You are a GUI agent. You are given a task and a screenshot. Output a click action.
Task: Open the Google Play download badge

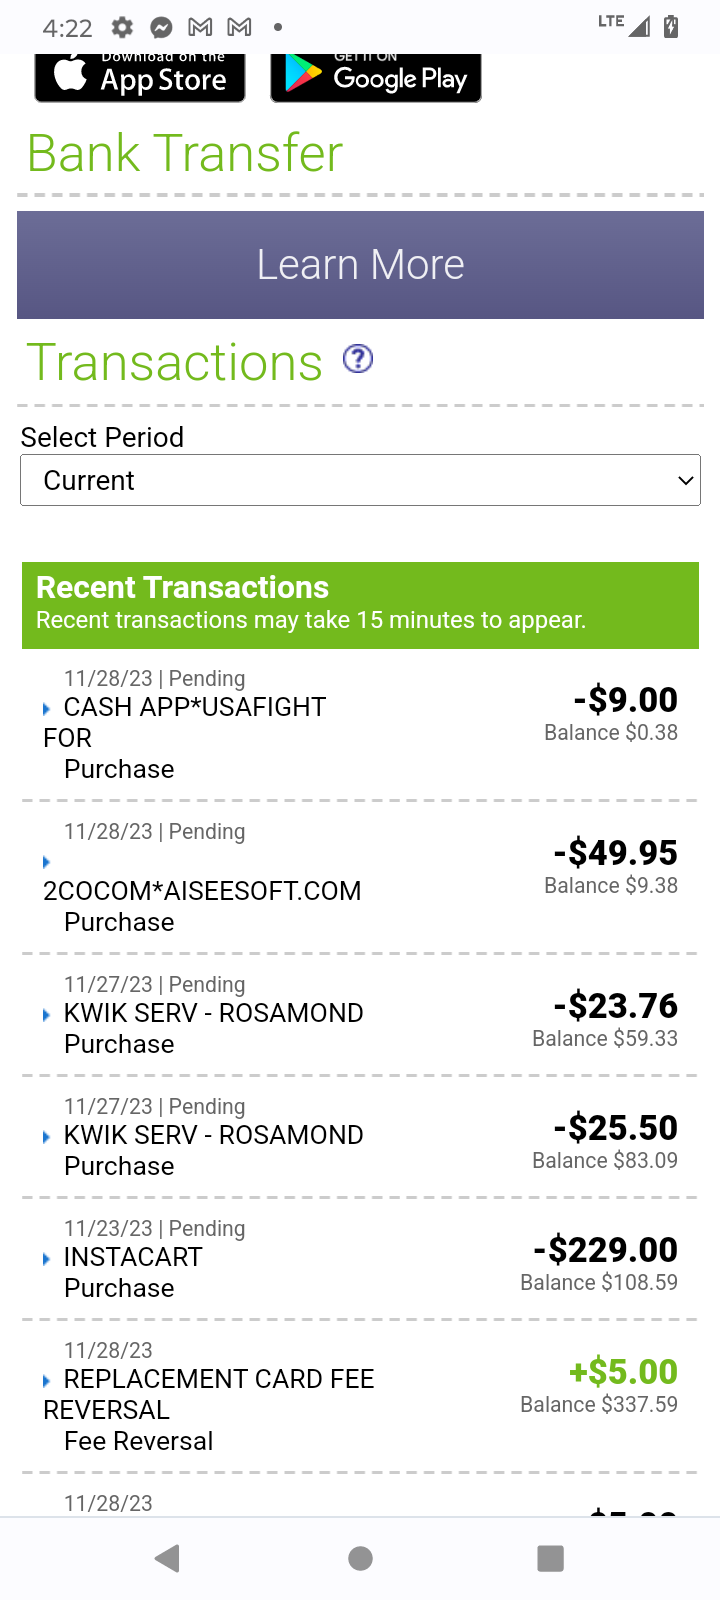tap(376, 77)
